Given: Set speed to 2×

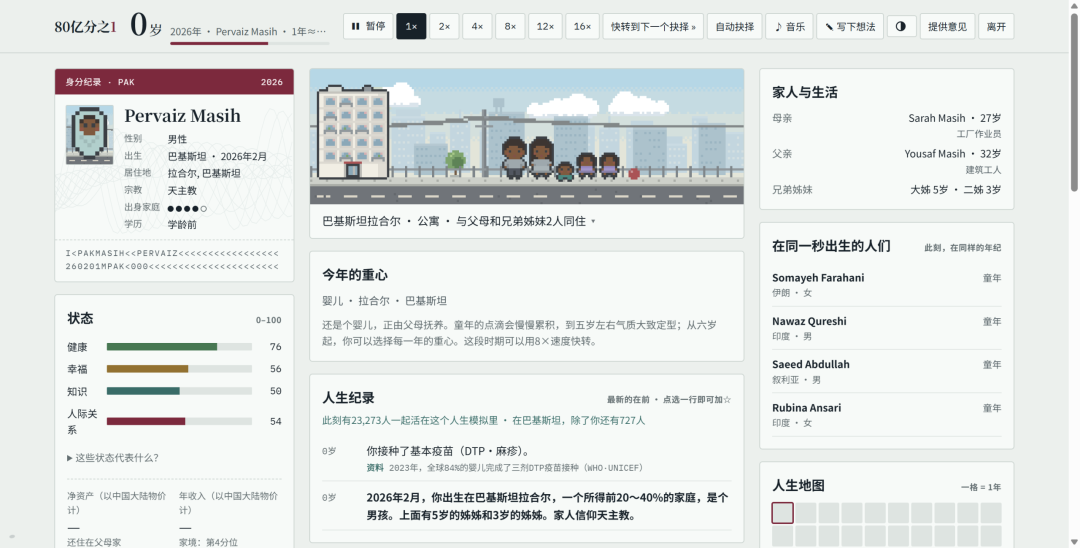Looking at the screenshot, I should click(x=444, y=26).
